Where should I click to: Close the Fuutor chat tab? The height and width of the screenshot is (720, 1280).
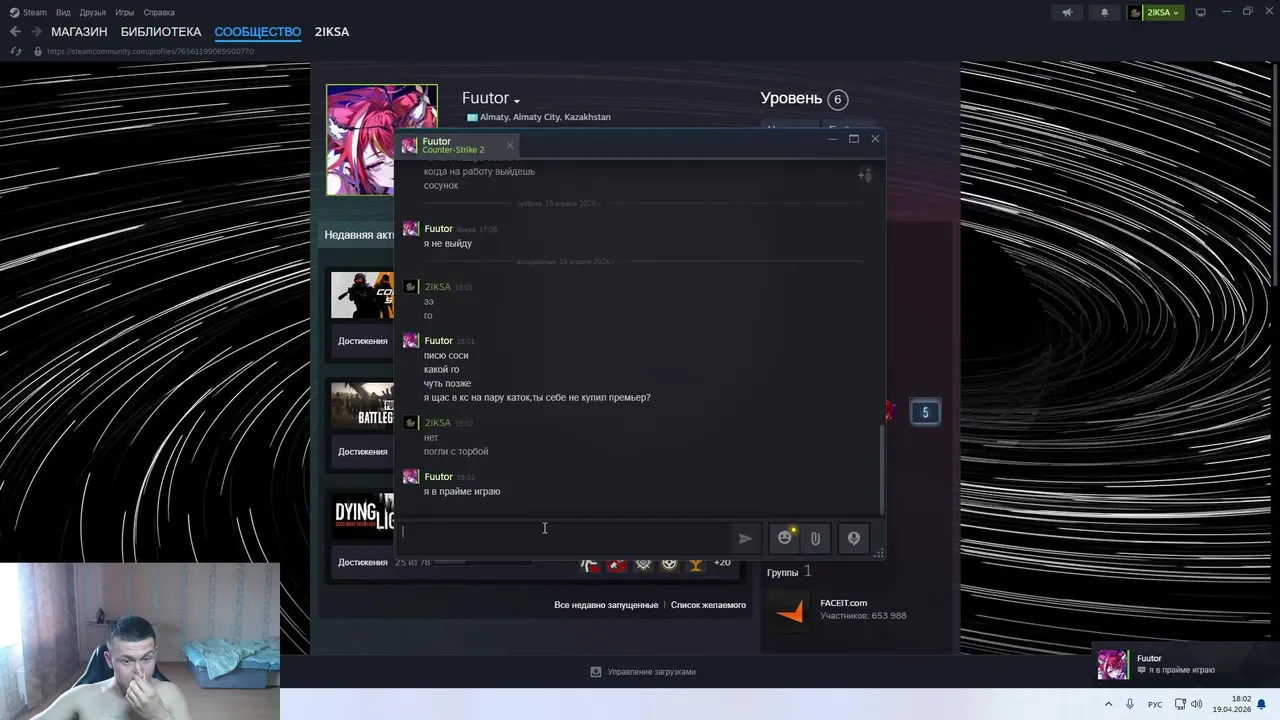pyautogui.click(x=509, y=145)
